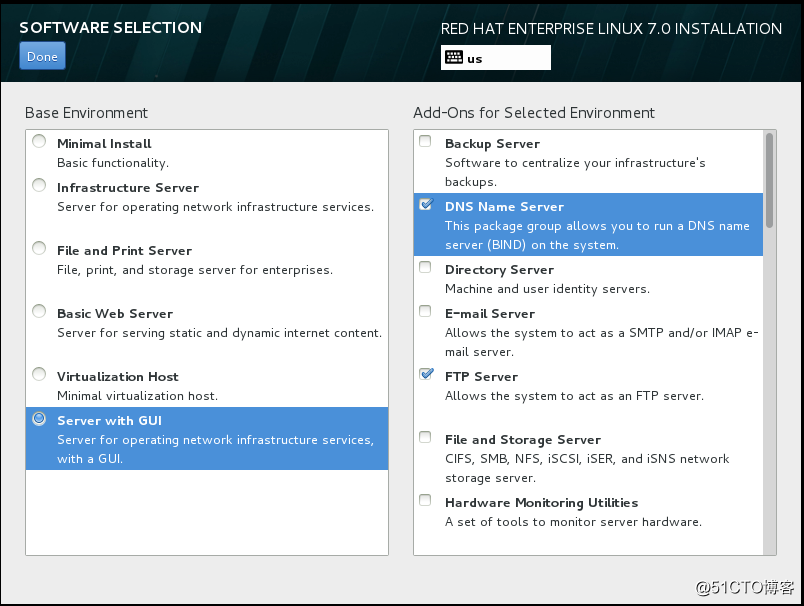Choose File and Print Server radio button
804x606 pixels.
(39, 249)
